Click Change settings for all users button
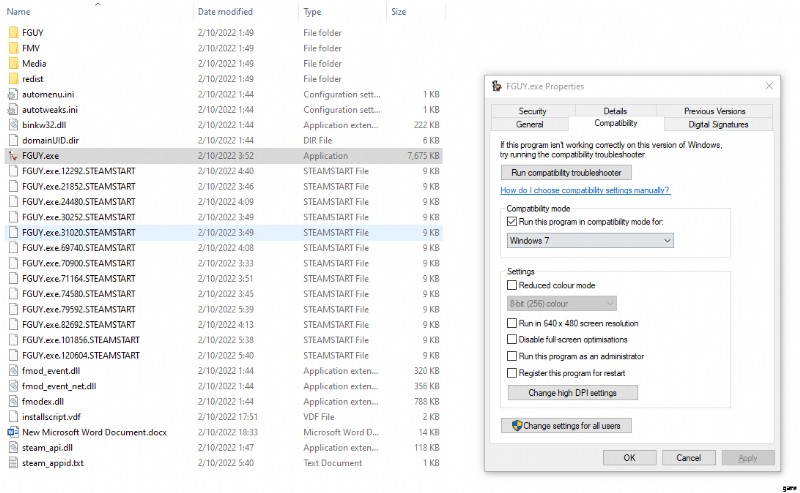Viewport: 800px width, 493px height. tap(566, 426)
